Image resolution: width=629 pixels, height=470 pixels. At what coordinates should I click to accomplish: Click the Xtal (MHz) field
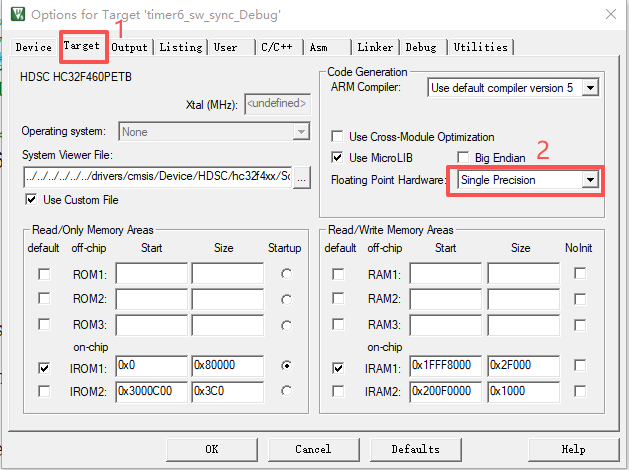click(x=277, y=104)
